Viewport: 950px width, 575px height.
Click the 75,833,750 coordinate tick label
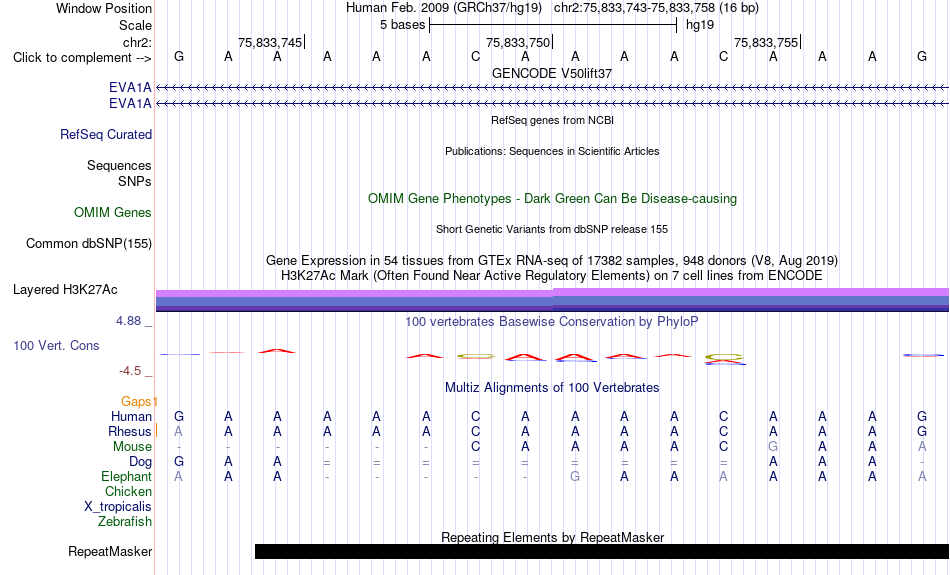[518, 42]
